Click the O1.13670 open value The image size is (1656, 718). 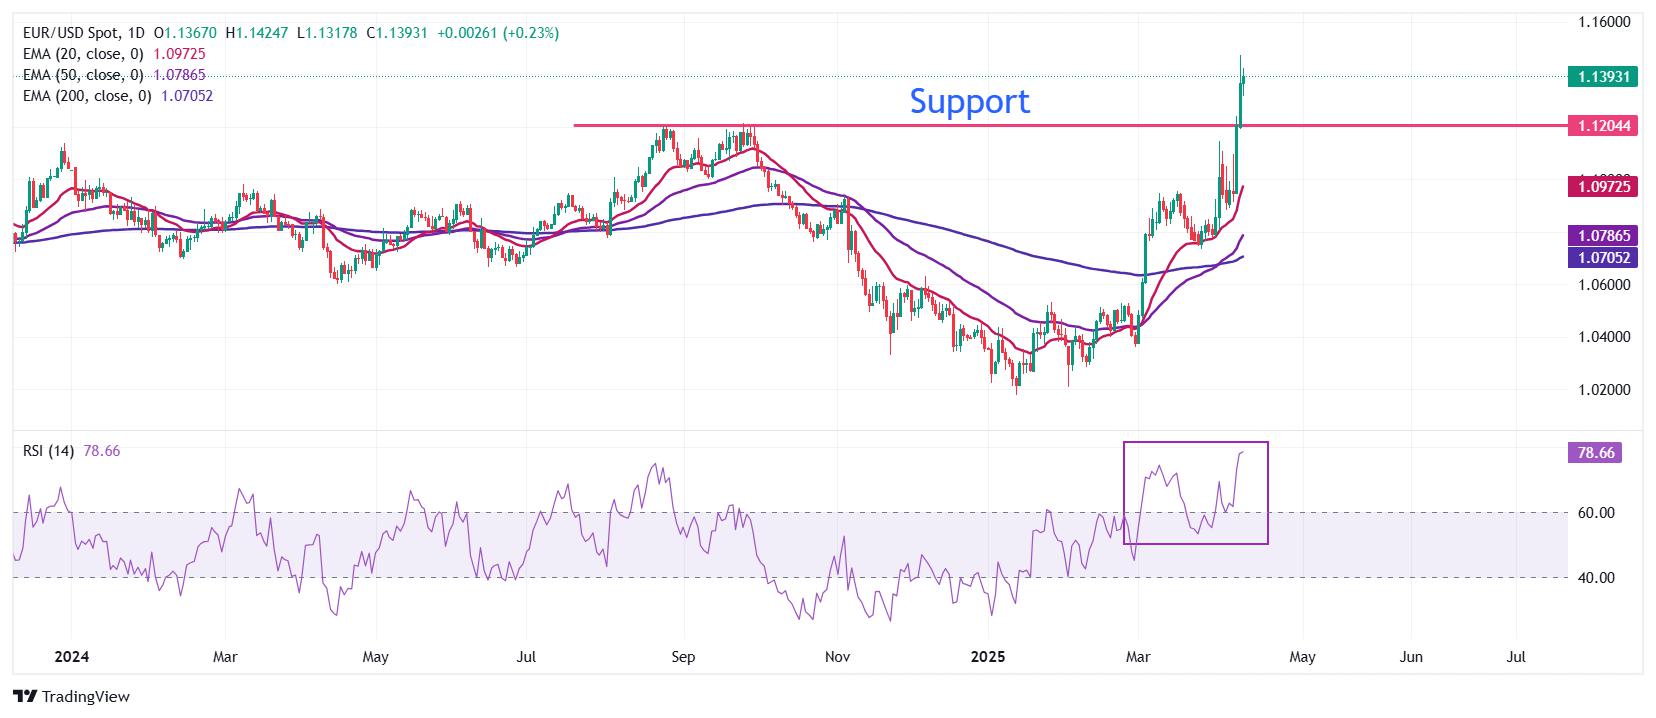tap(185, 33)
